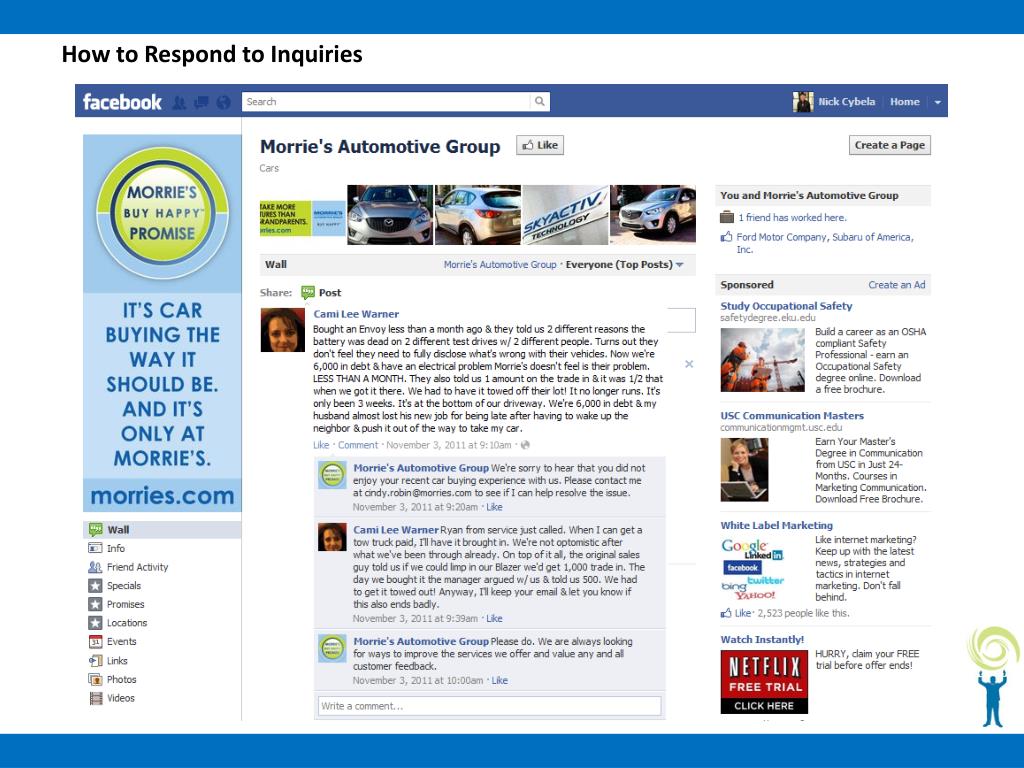Open notifications globe icon in header
The width and height of the screenshot is (1024, 768).
coord(223,102)
